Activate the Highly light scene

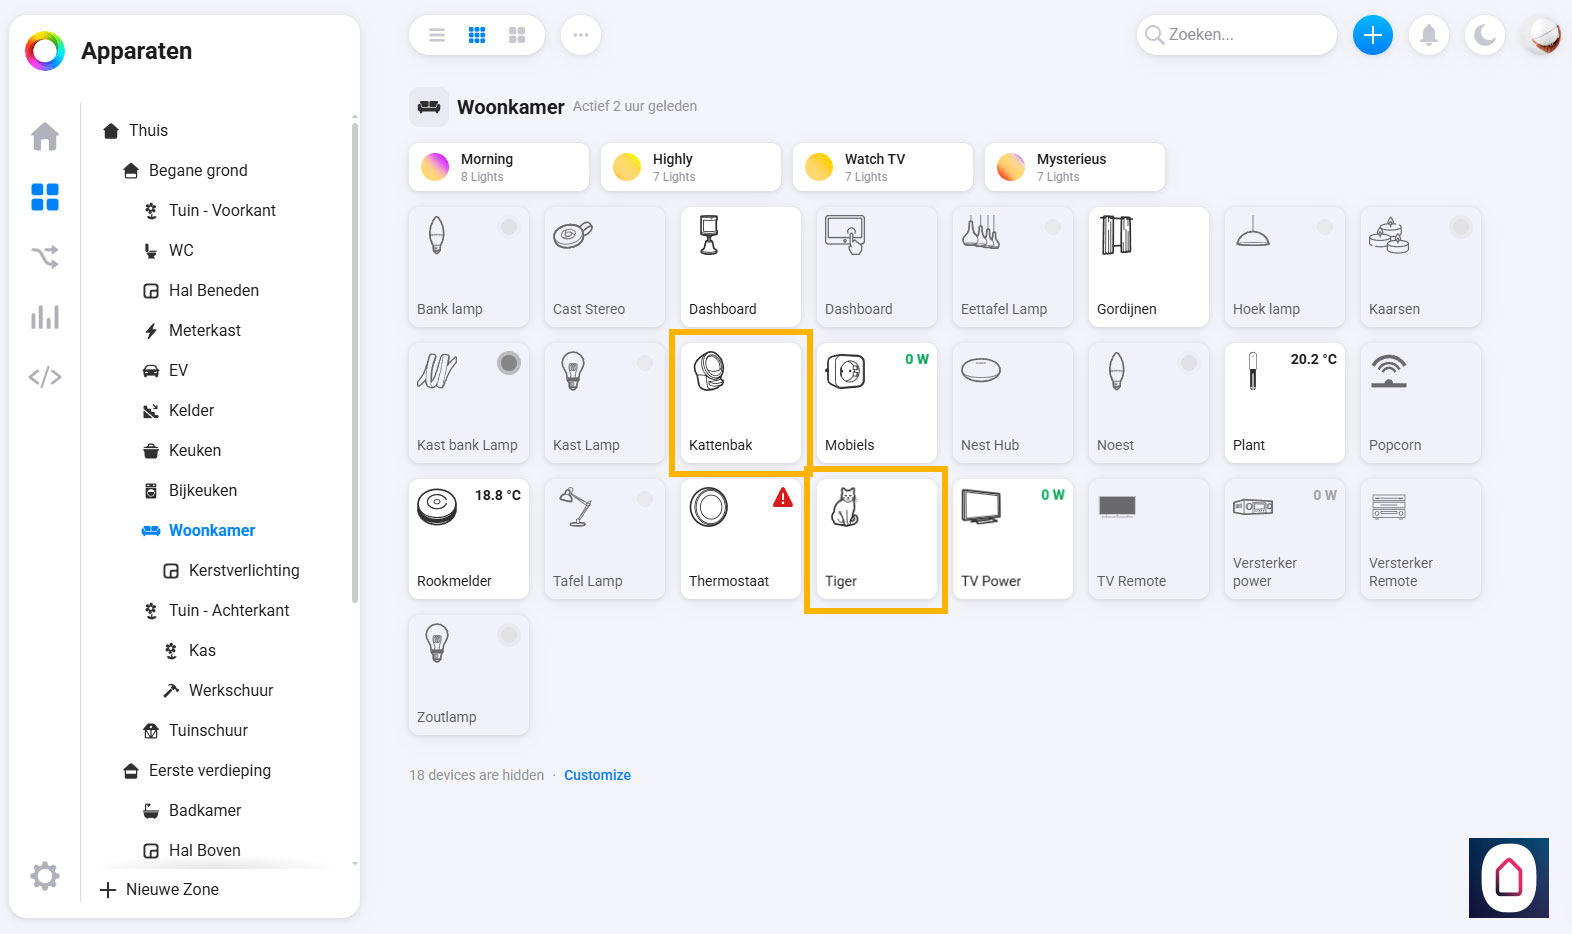click(x=691, y=167)
